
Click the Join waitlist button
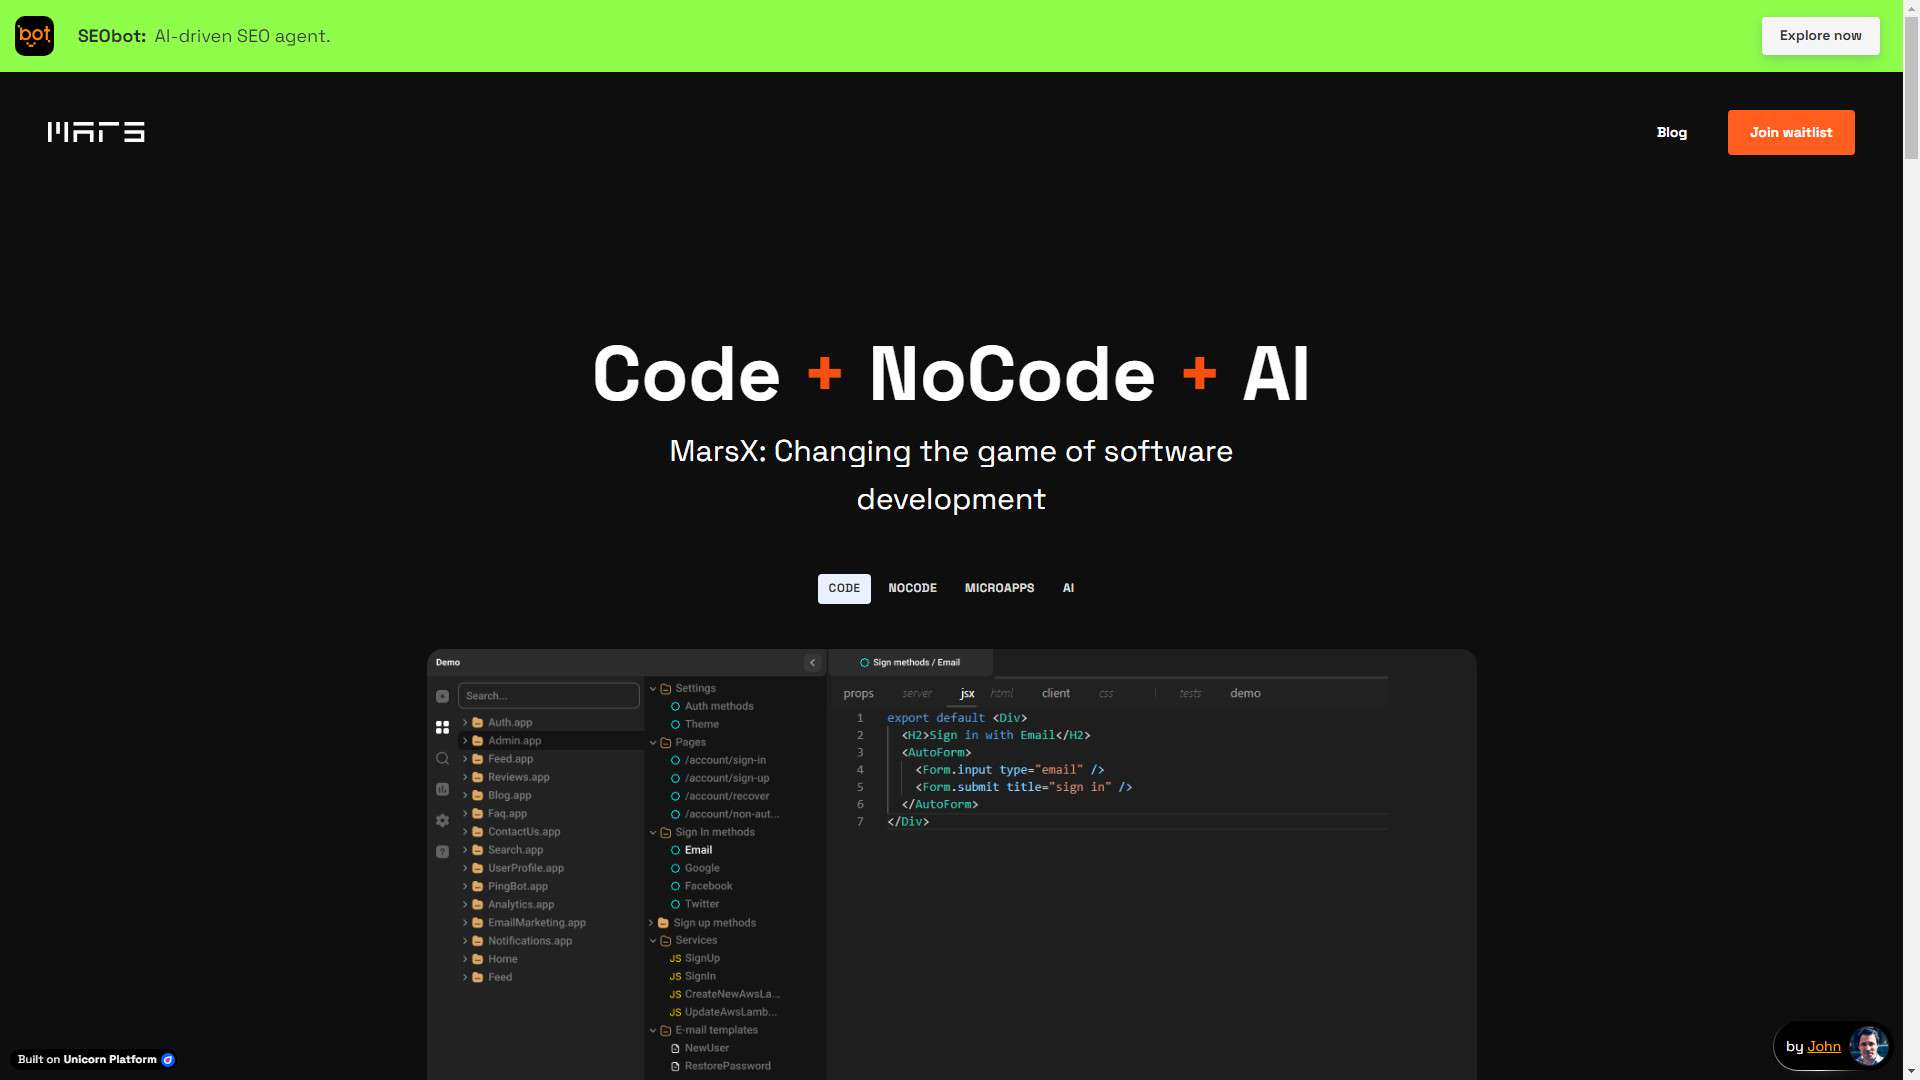(x=1791, y=132)
